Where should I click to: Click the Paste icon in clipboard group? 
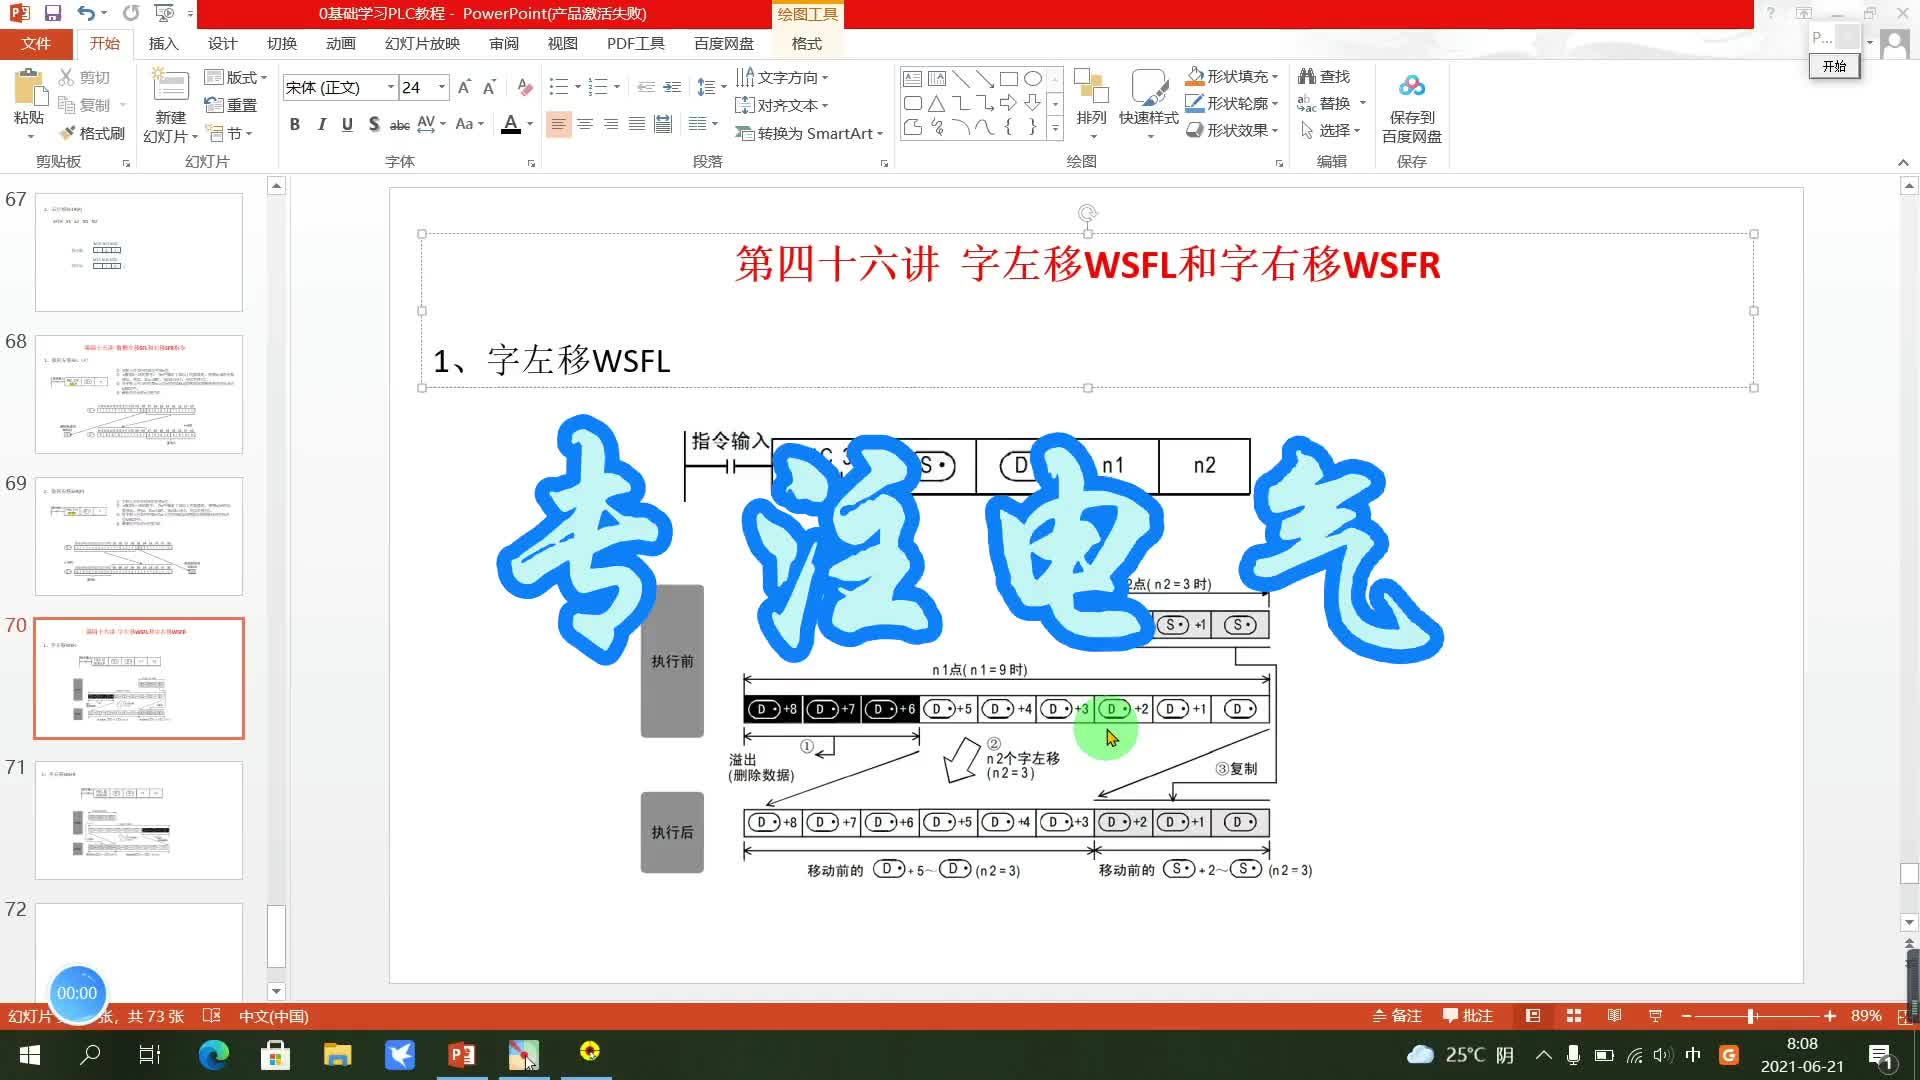pyautogui.click(x=29, y=88)
